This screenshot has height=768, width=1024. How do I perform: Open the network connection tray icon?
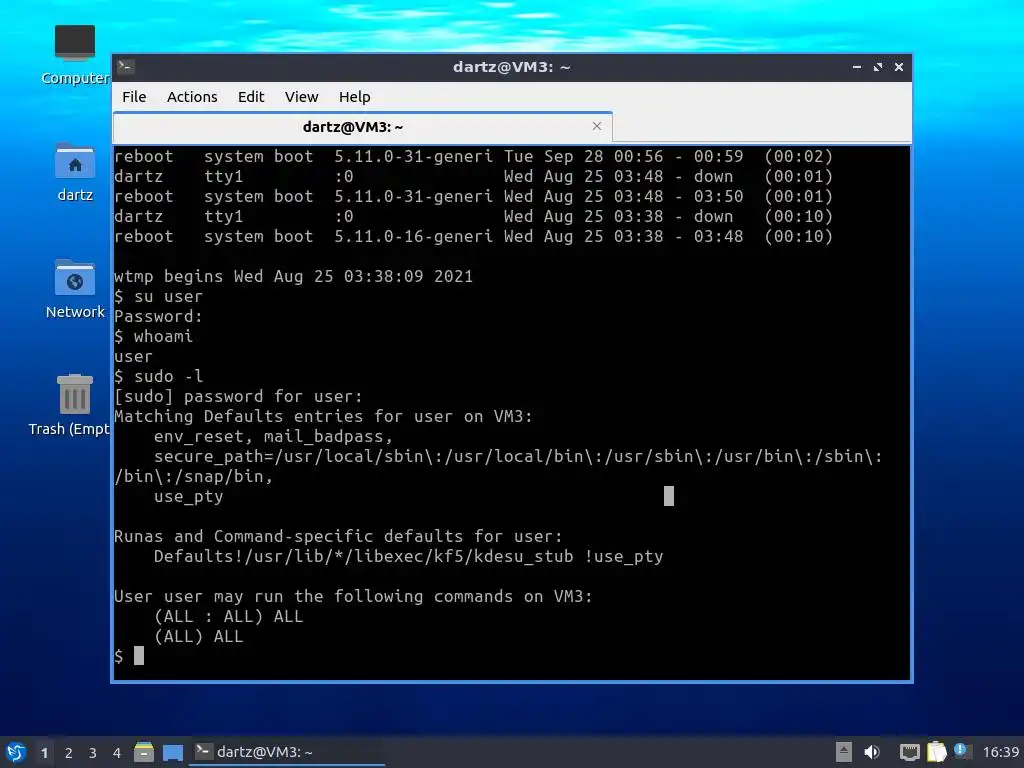tap(909, 752)
